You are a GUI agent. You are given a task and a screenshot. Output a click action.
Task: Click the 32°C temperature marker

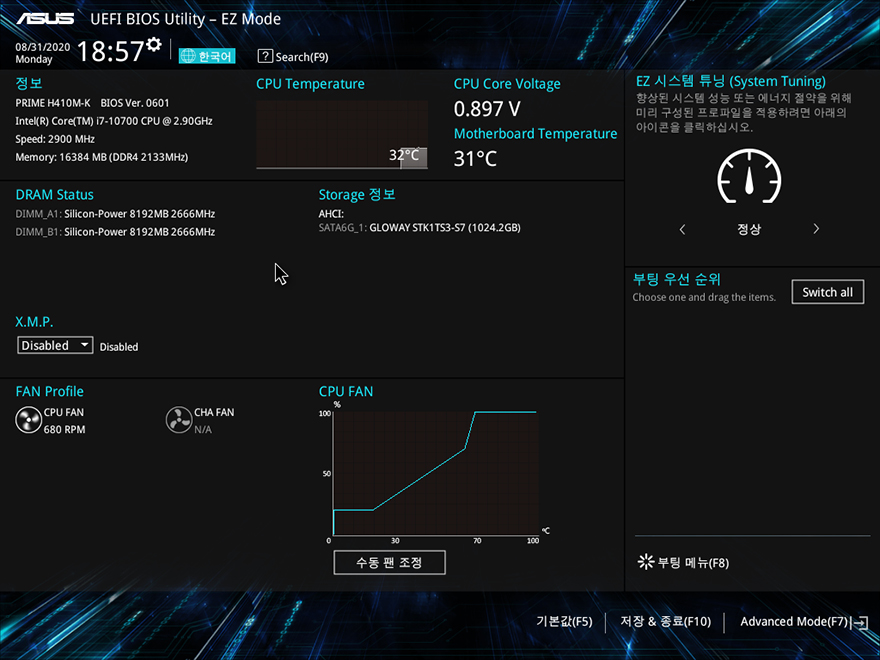point(404,155)
